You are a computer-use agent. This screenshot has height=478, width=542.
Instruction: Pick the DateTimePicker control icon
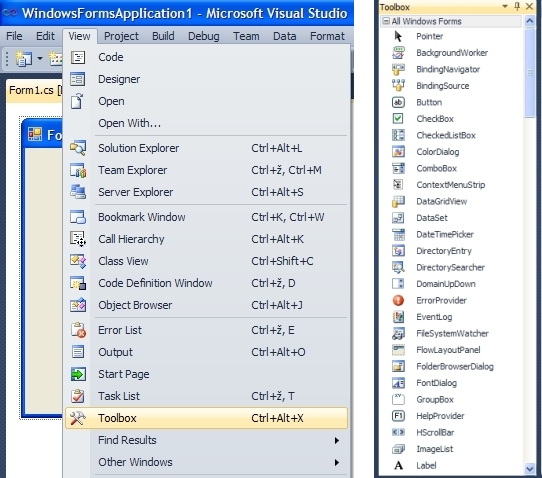398,234
